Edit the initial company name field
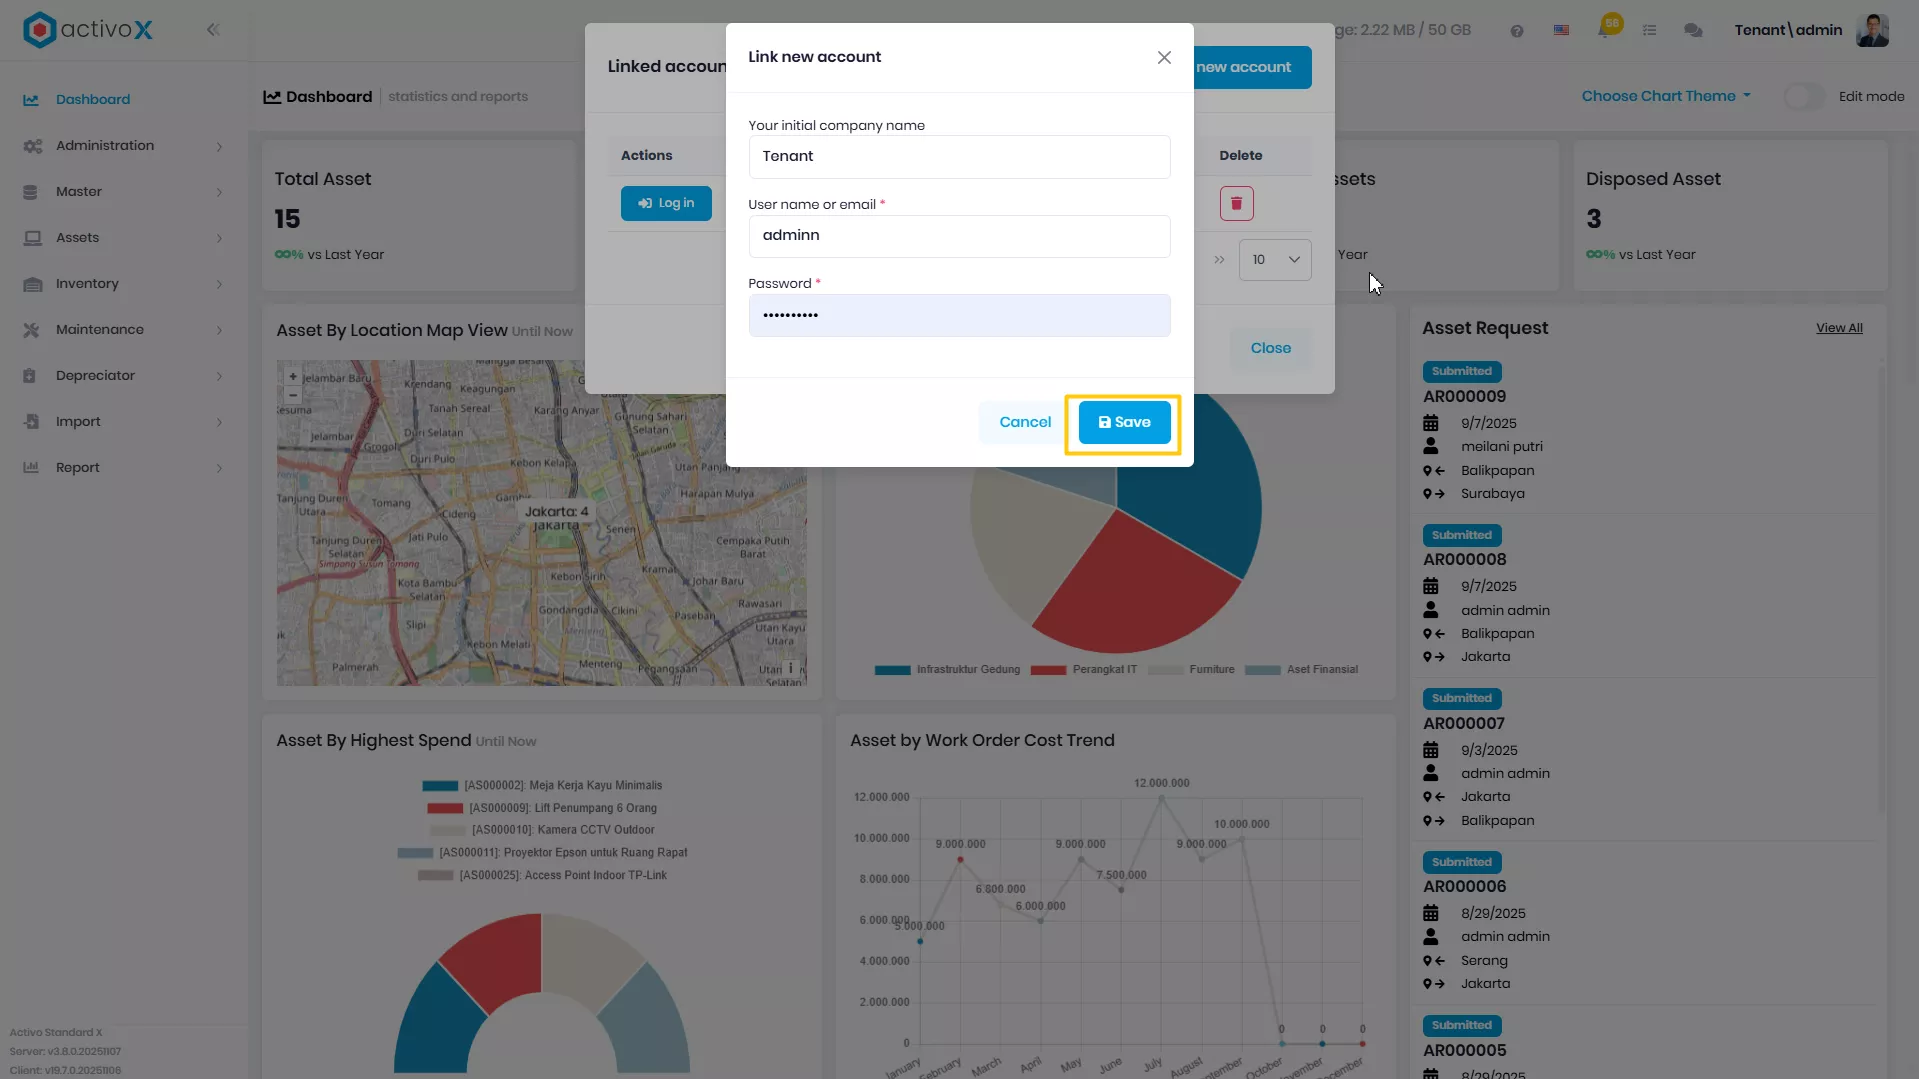This screenshot has height=1079, width=1919. [x=959, y=157]
